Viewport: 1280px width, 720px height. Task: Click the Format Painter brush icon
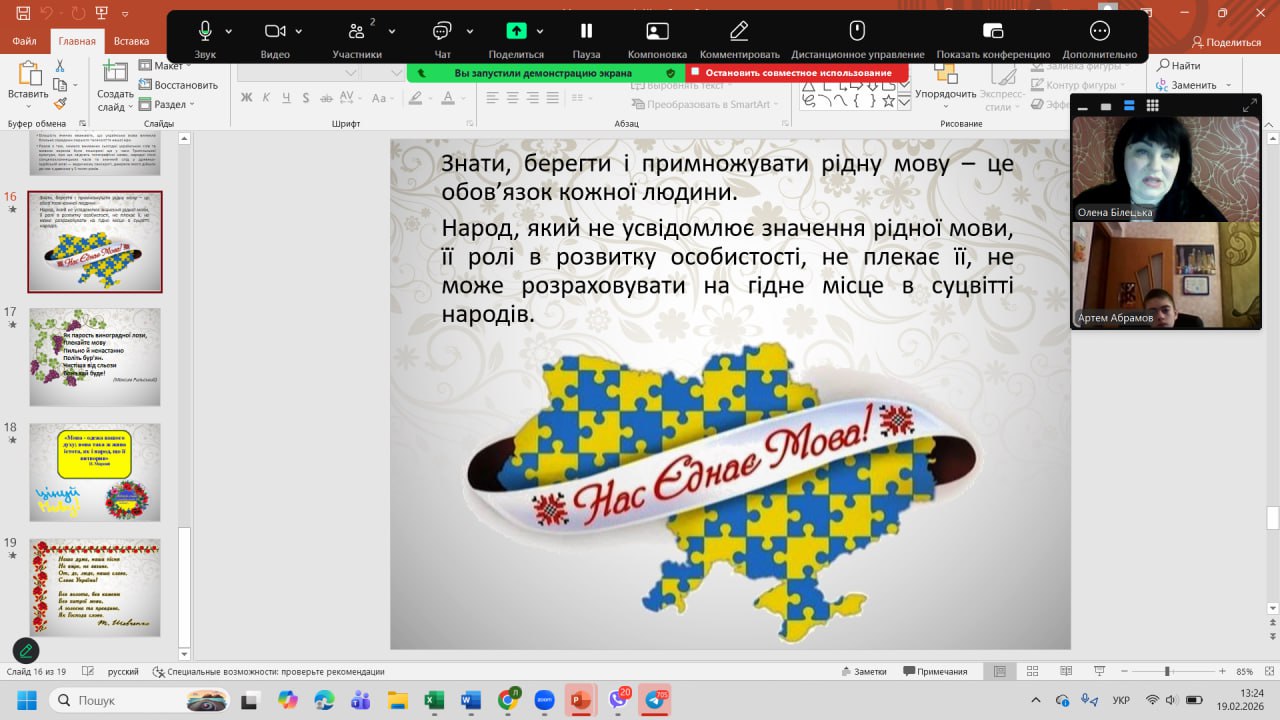59,103
